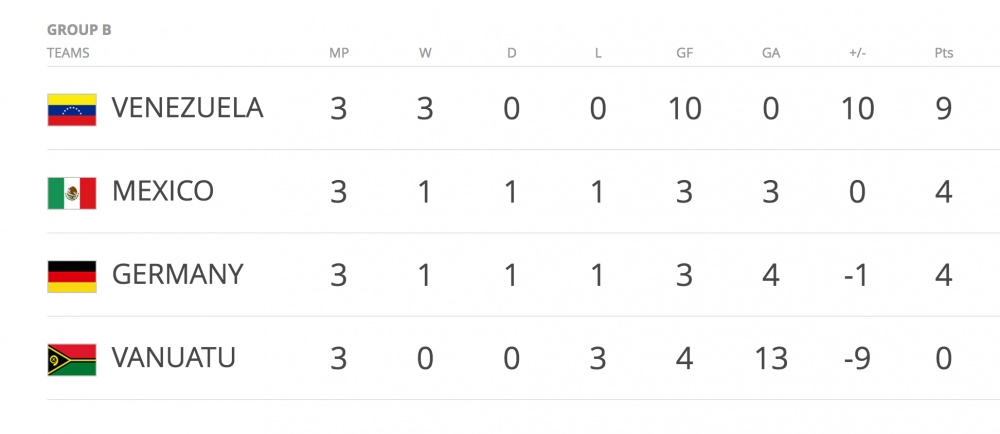This screenshot has height=434, width=1000.
Task: Open the MEXICO team link
Action: click(x=163, y=191)
